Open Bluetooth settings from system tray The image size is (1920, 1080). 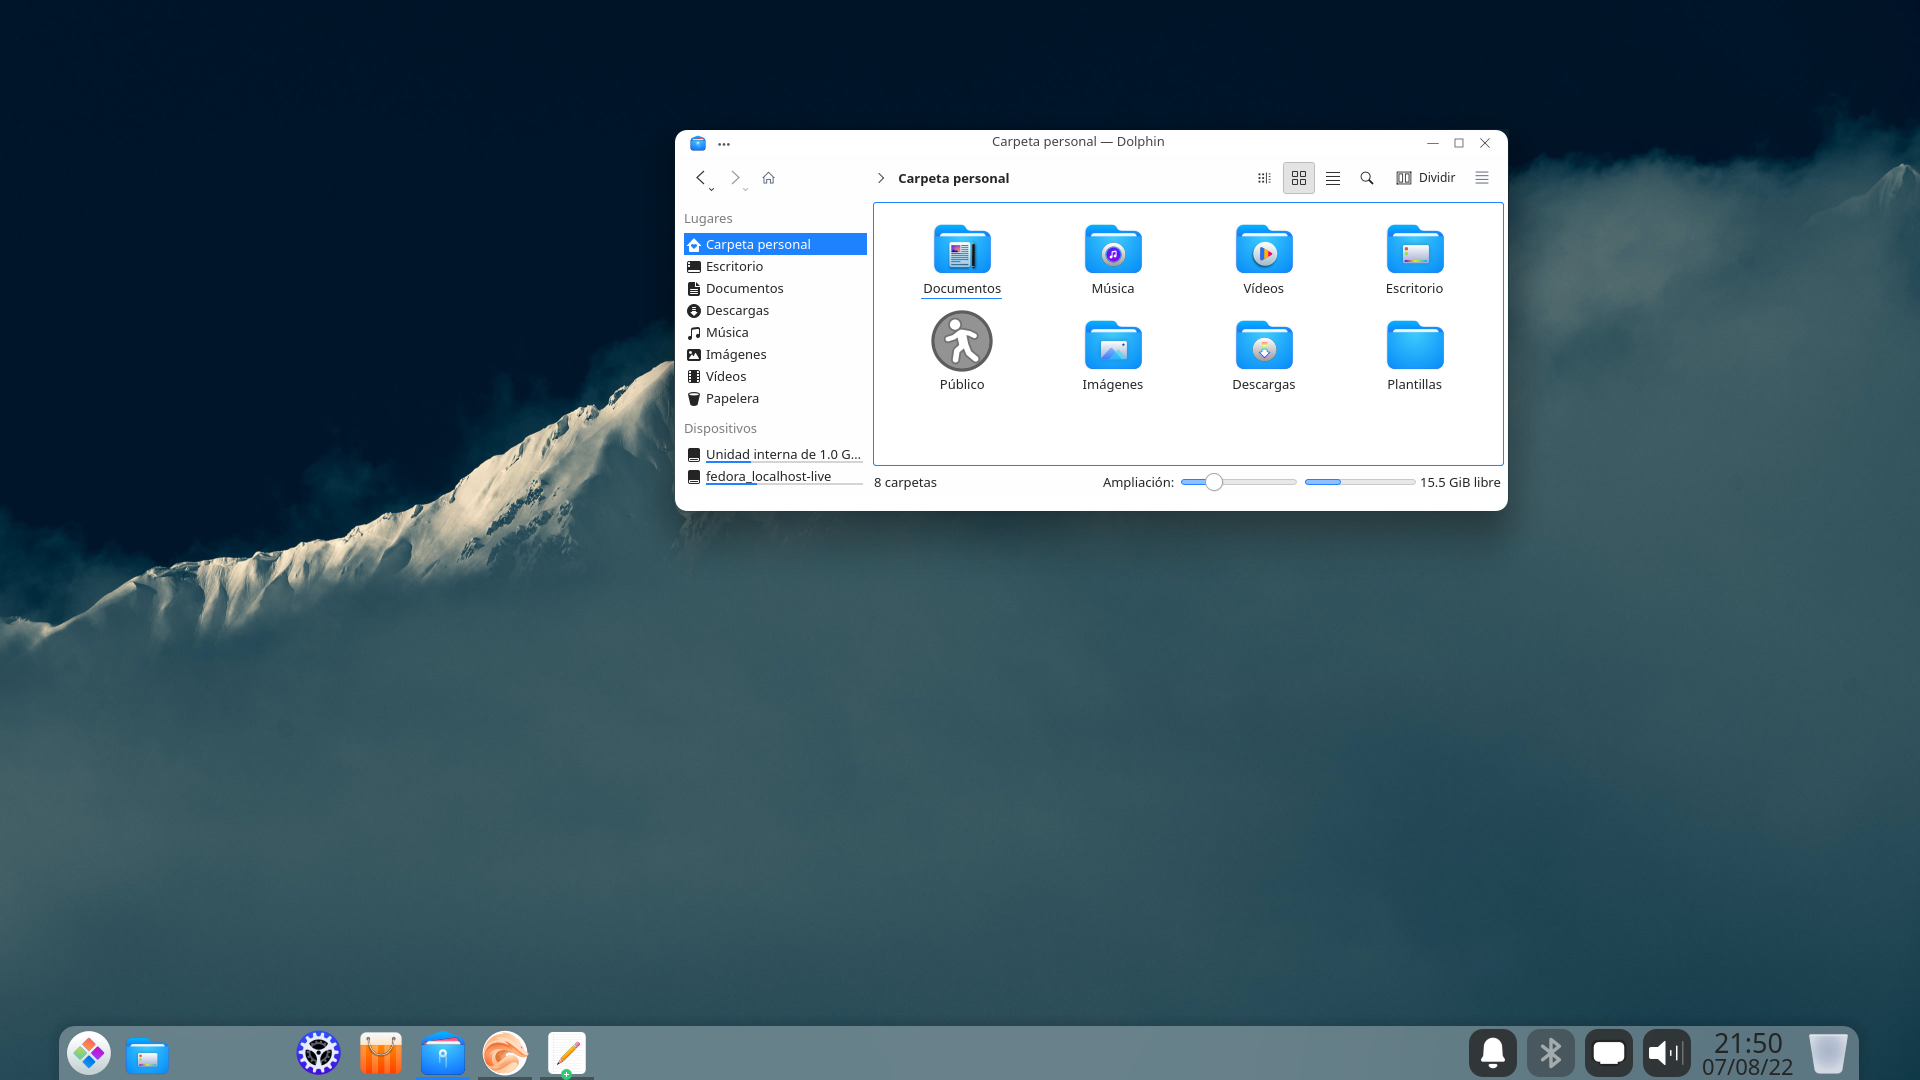(1551, 1053)
